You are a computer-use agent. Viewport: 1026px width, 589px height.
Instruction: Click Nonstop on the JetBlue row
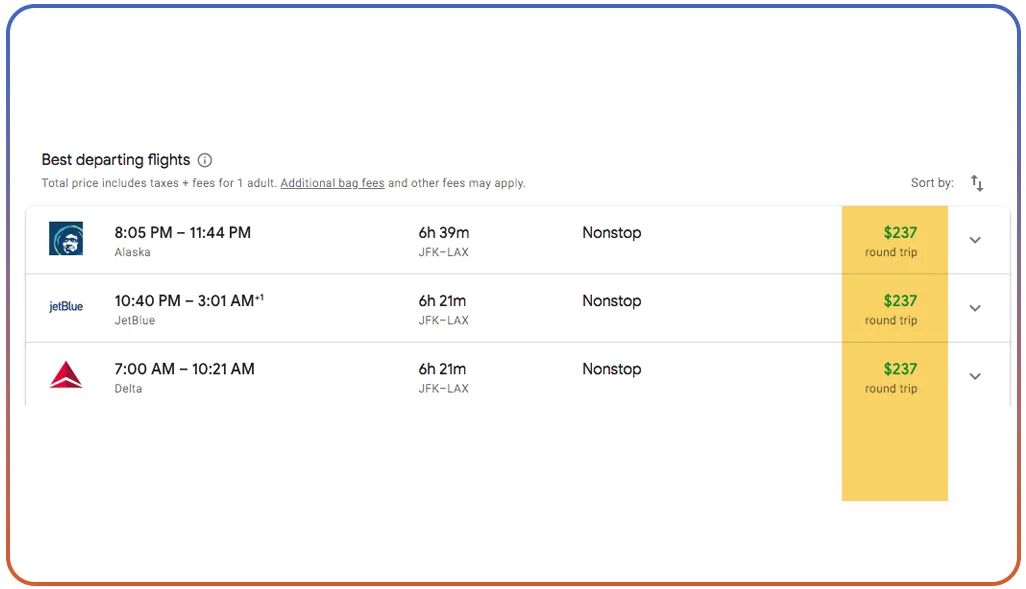[611, 301]
